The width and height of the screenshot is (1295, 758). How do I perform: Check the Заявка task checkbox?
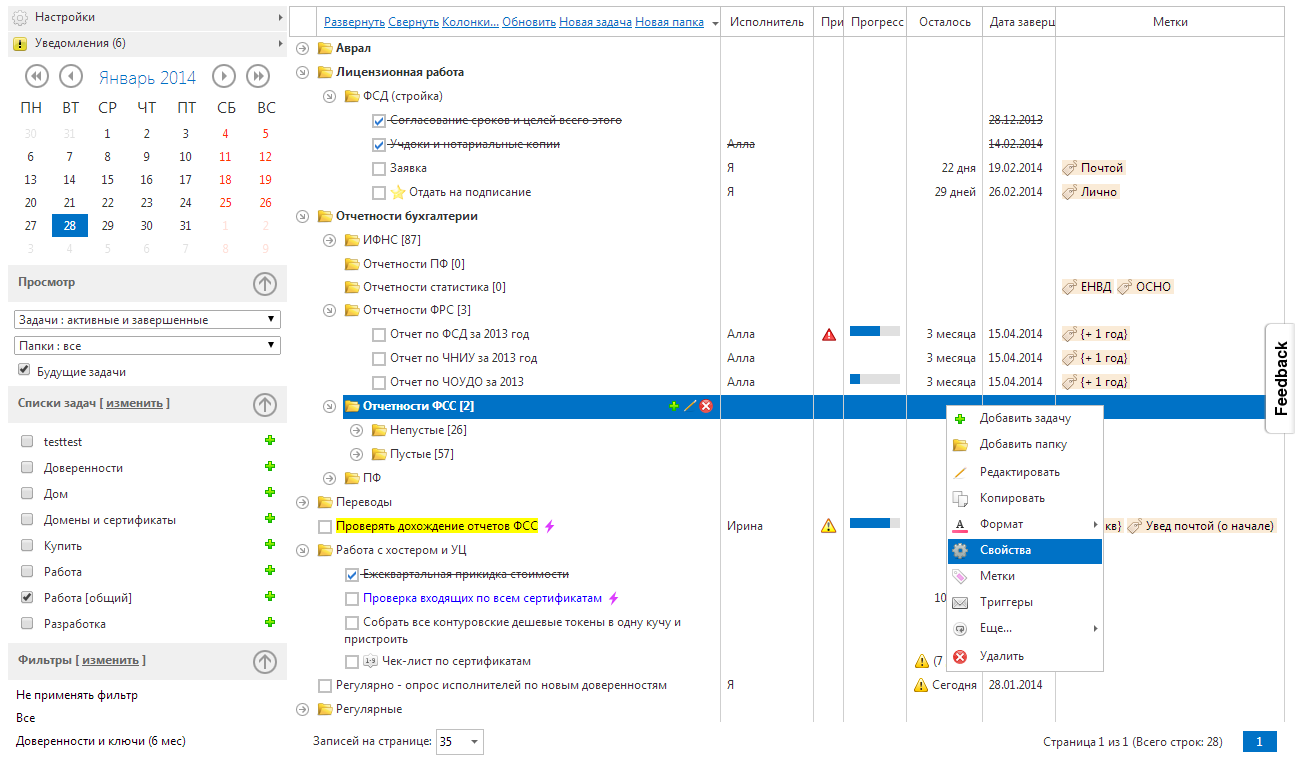[x=379, y=168]
